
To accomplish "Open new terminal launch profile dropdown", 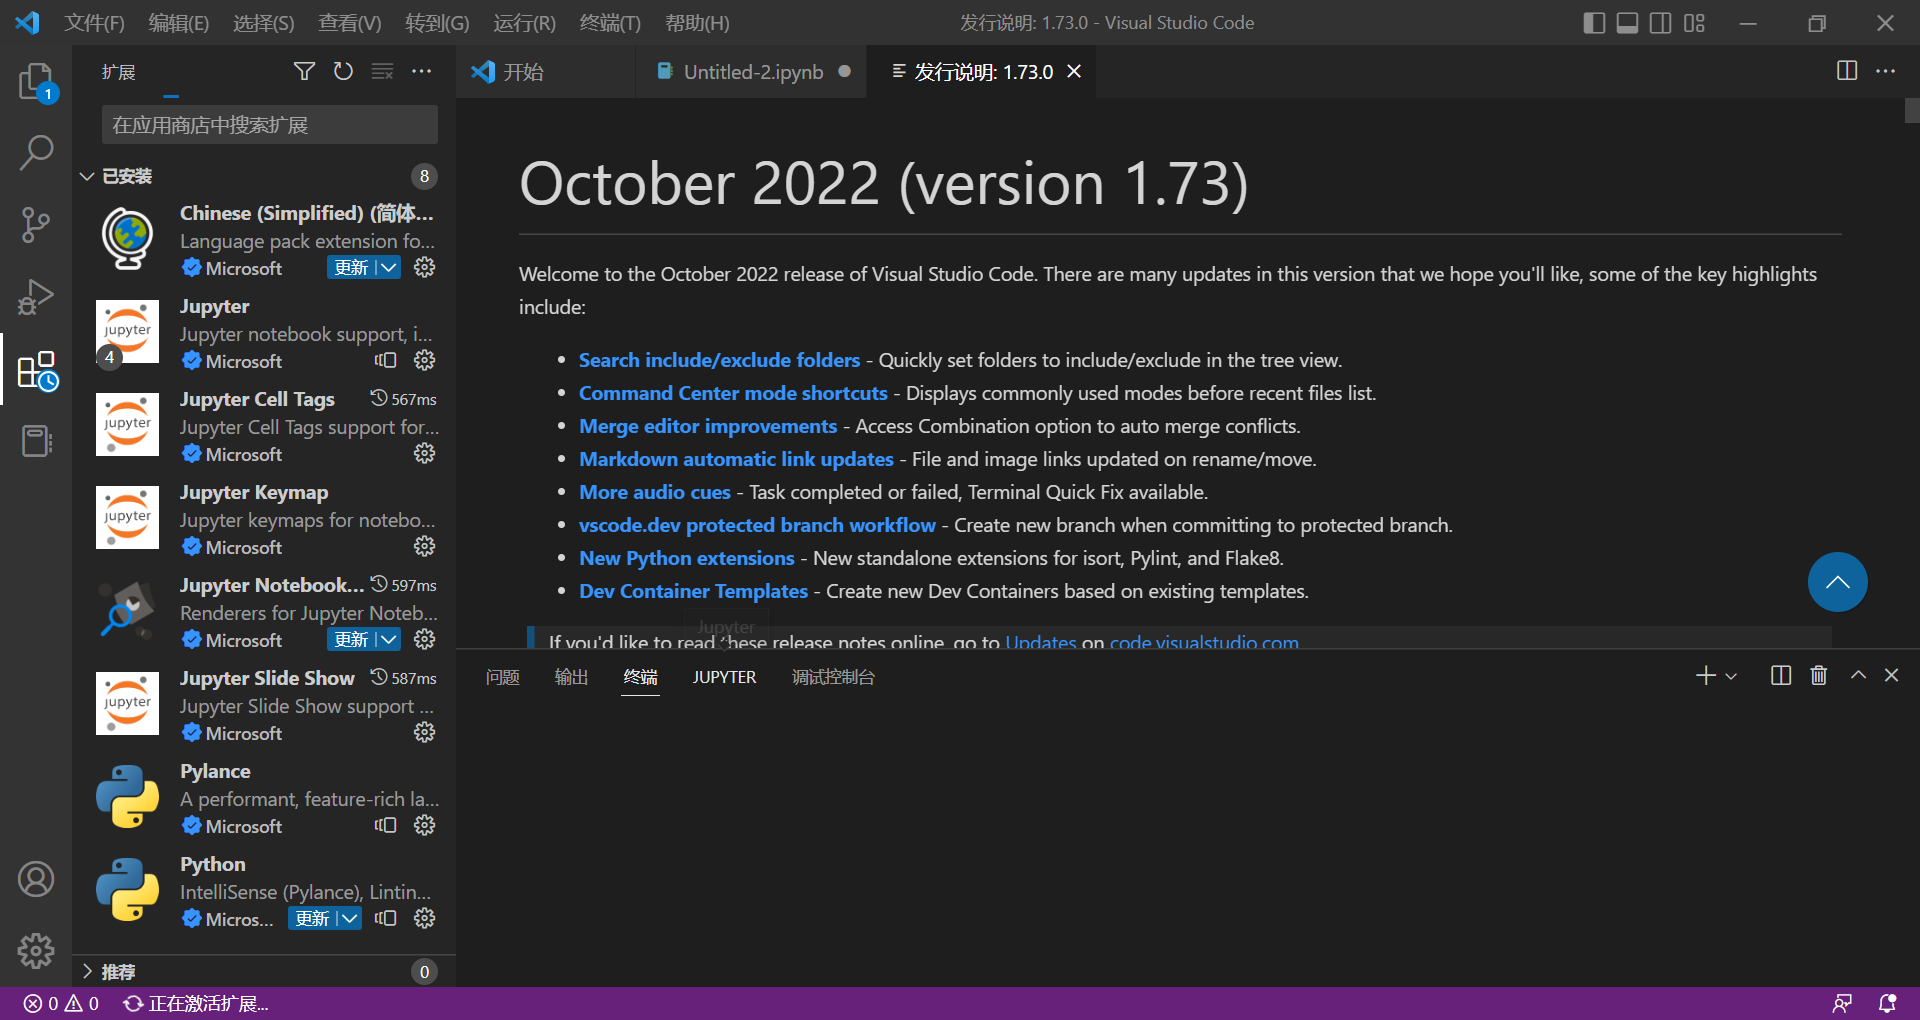I will click(1731, 676).
